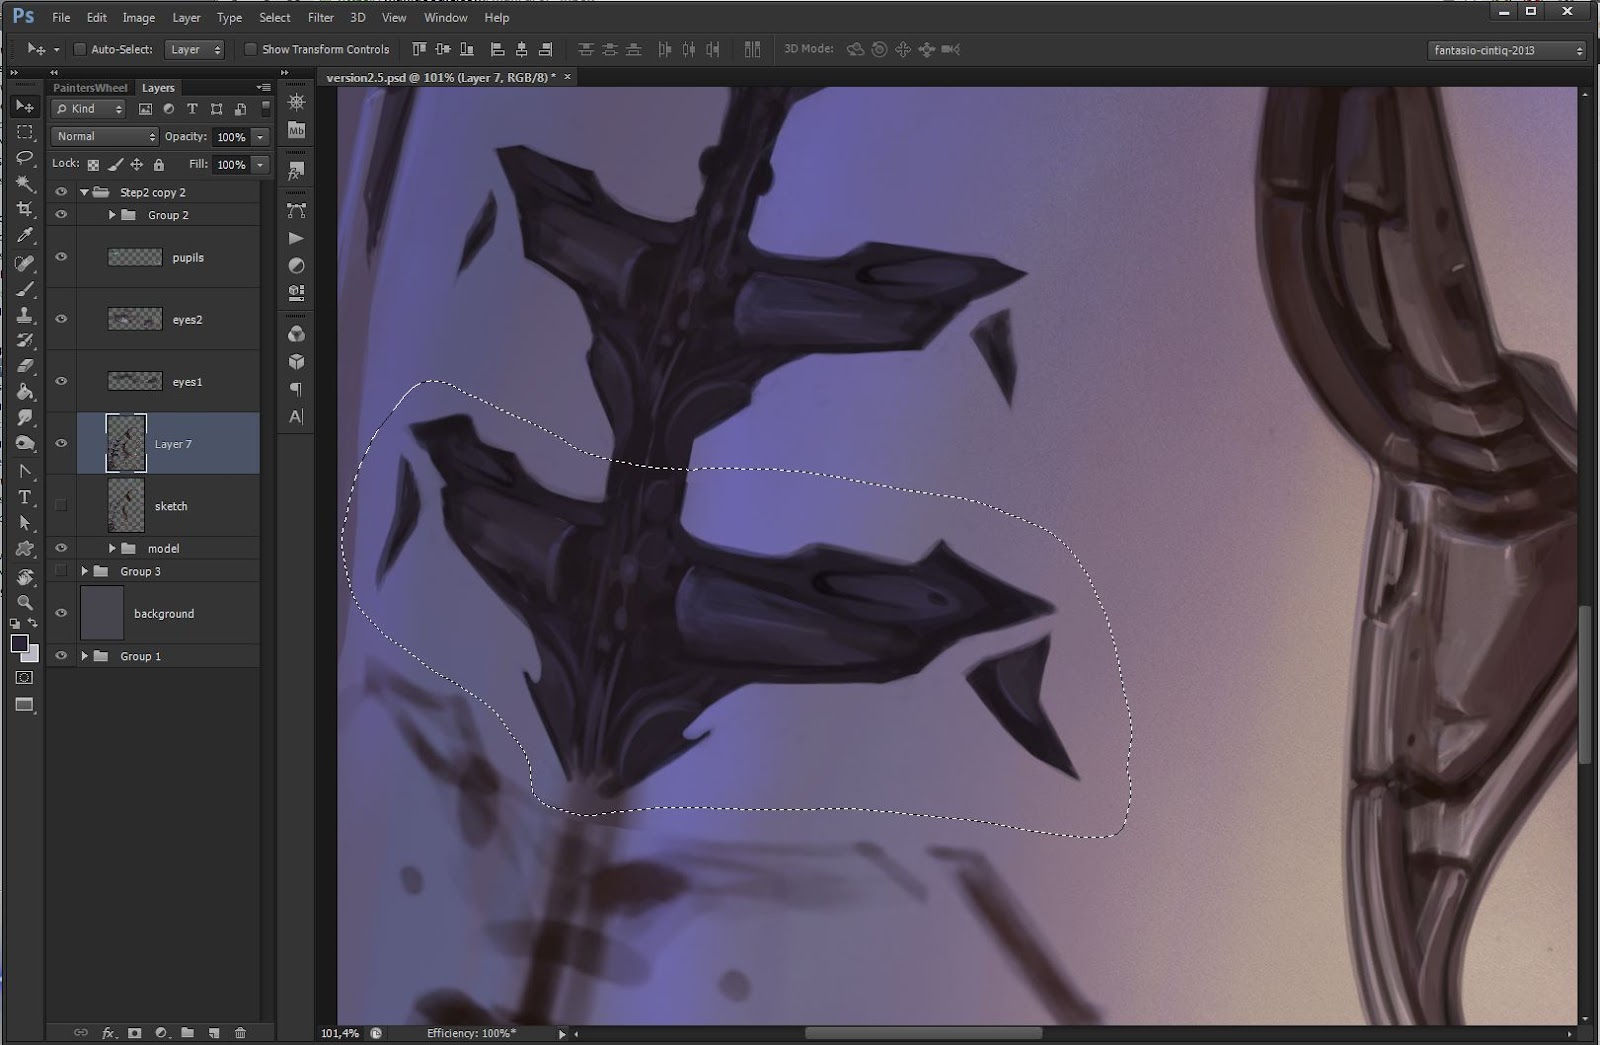Open the Kind filter dropdown

[x=89, y=109]
